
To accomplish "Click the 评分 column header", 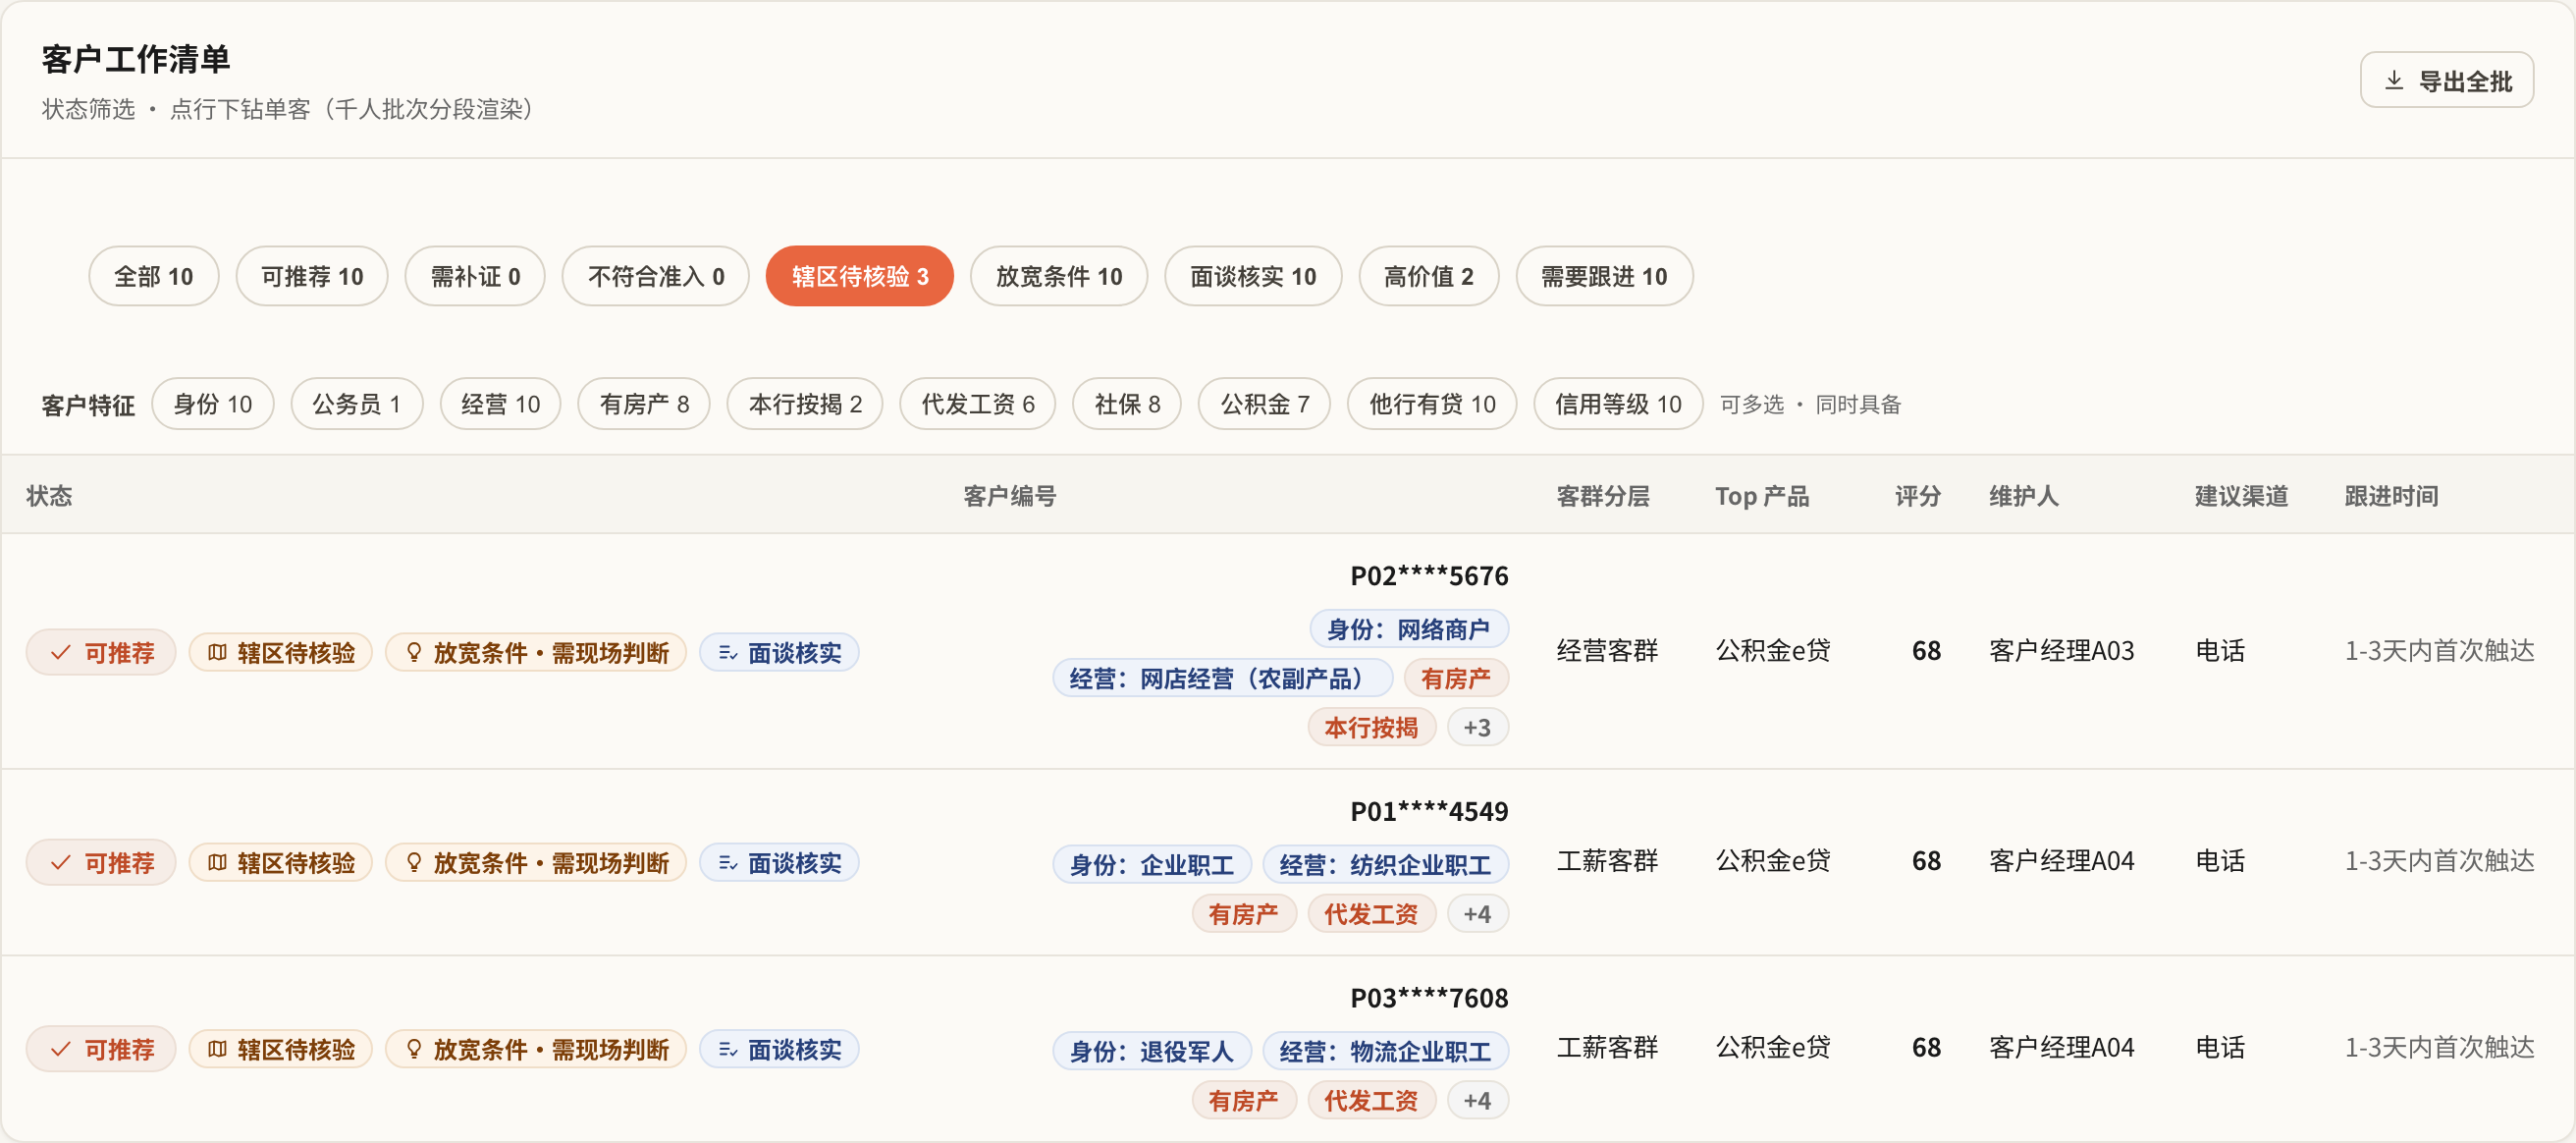I will pyautogui.click(x=1917, y=495).
